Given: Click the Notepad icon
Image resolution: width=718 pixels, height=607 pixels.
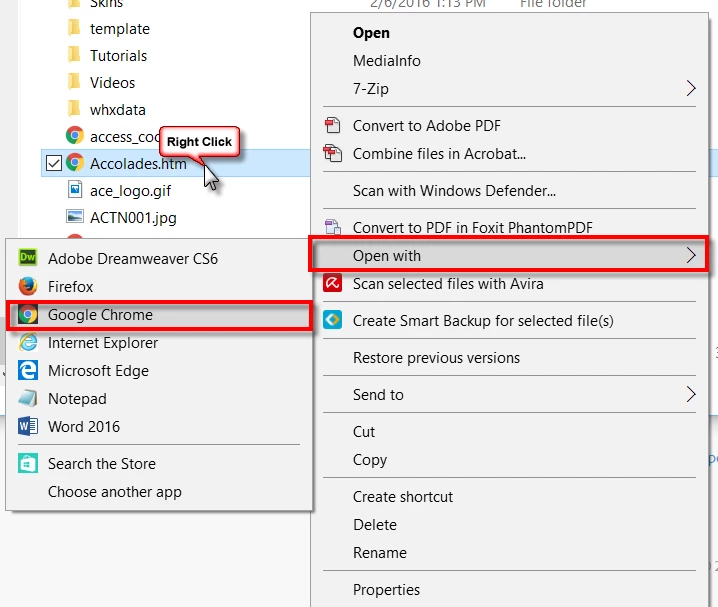Looking at the screenshot, I should pyautogui.click(x=27, y=398).
